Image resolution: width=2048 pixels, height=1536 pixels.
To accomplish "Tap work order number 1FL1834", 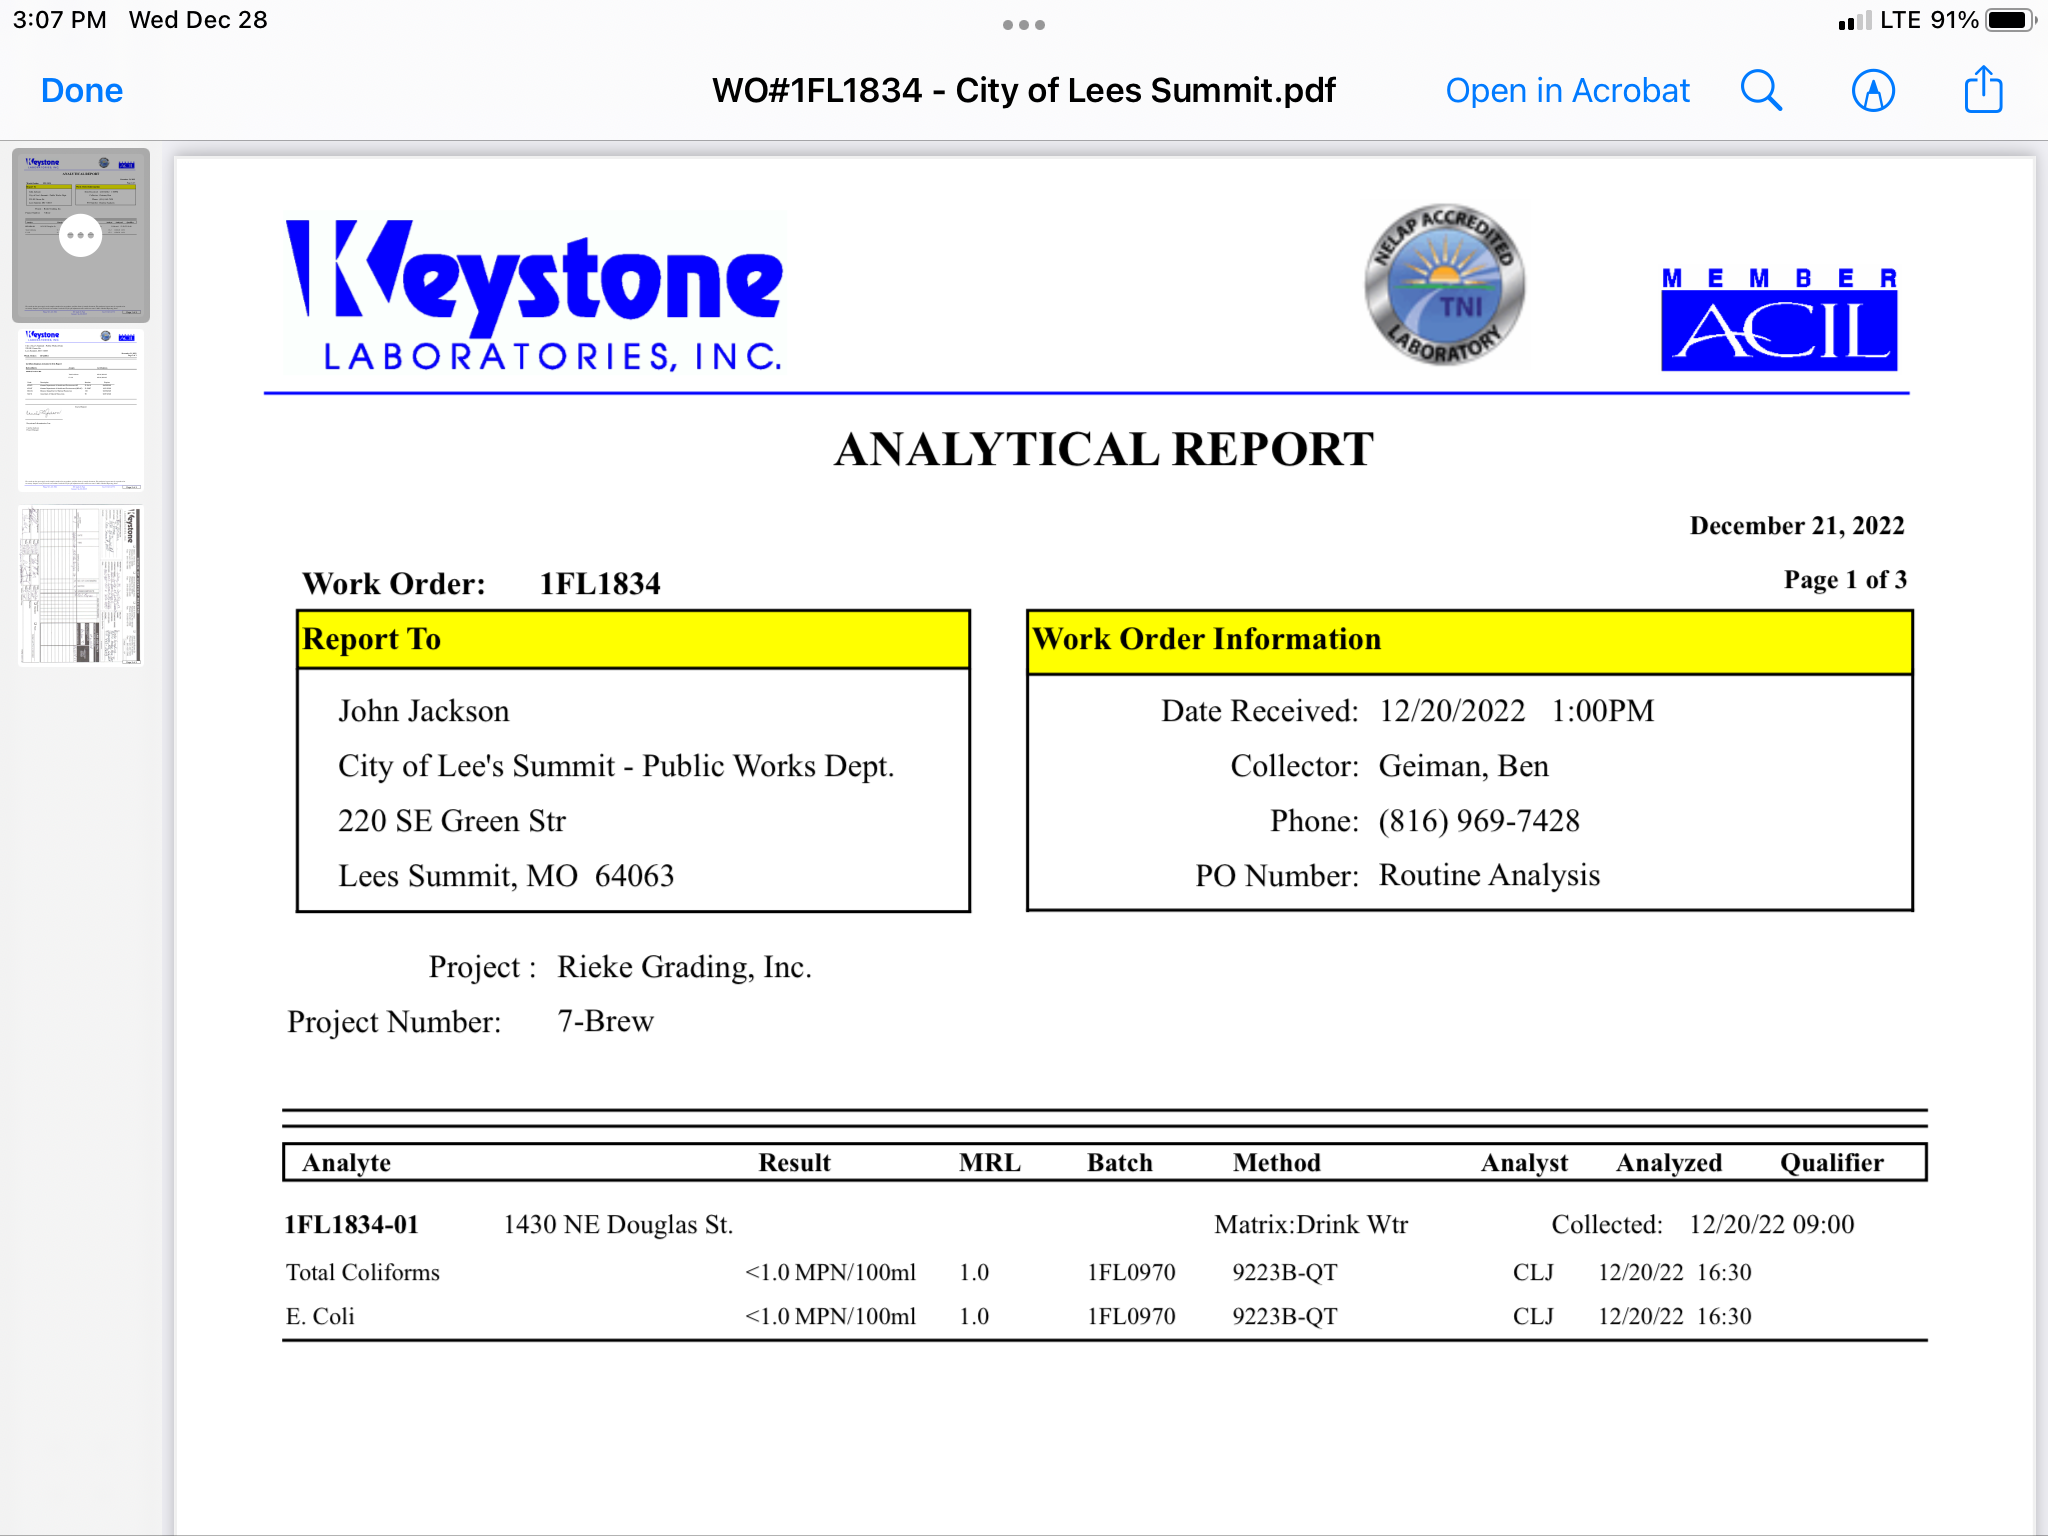I will [x=600, y=584].
